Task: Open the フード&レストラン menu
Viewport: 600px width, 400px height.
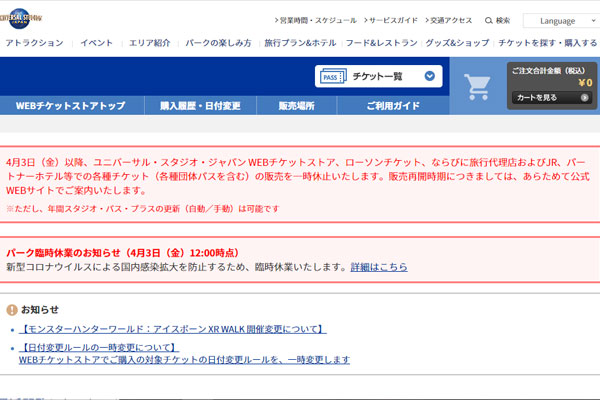Action: [x=382, y=43]
